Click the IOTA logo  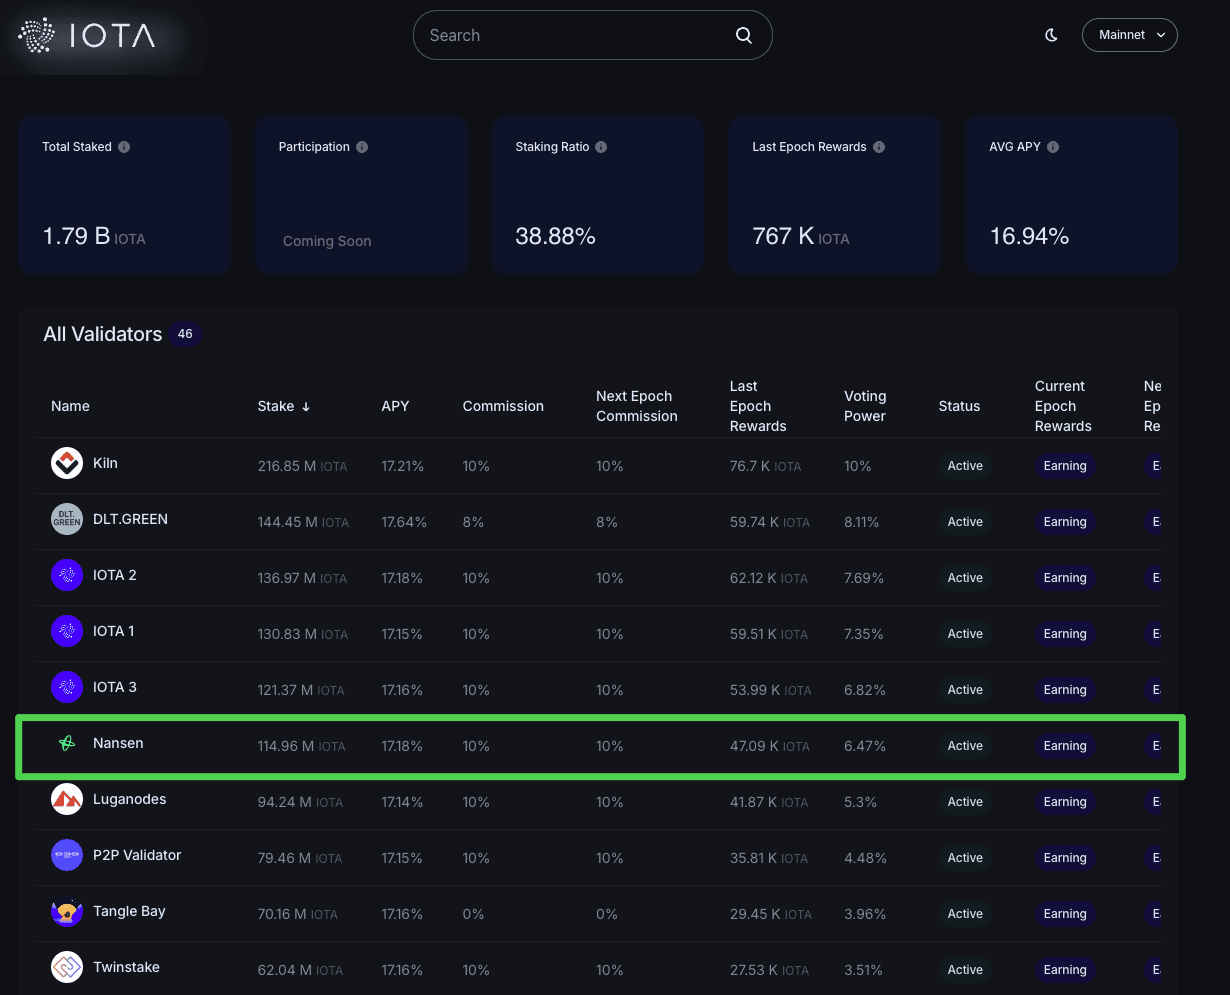pyautogui.click(x=87, y=36)
